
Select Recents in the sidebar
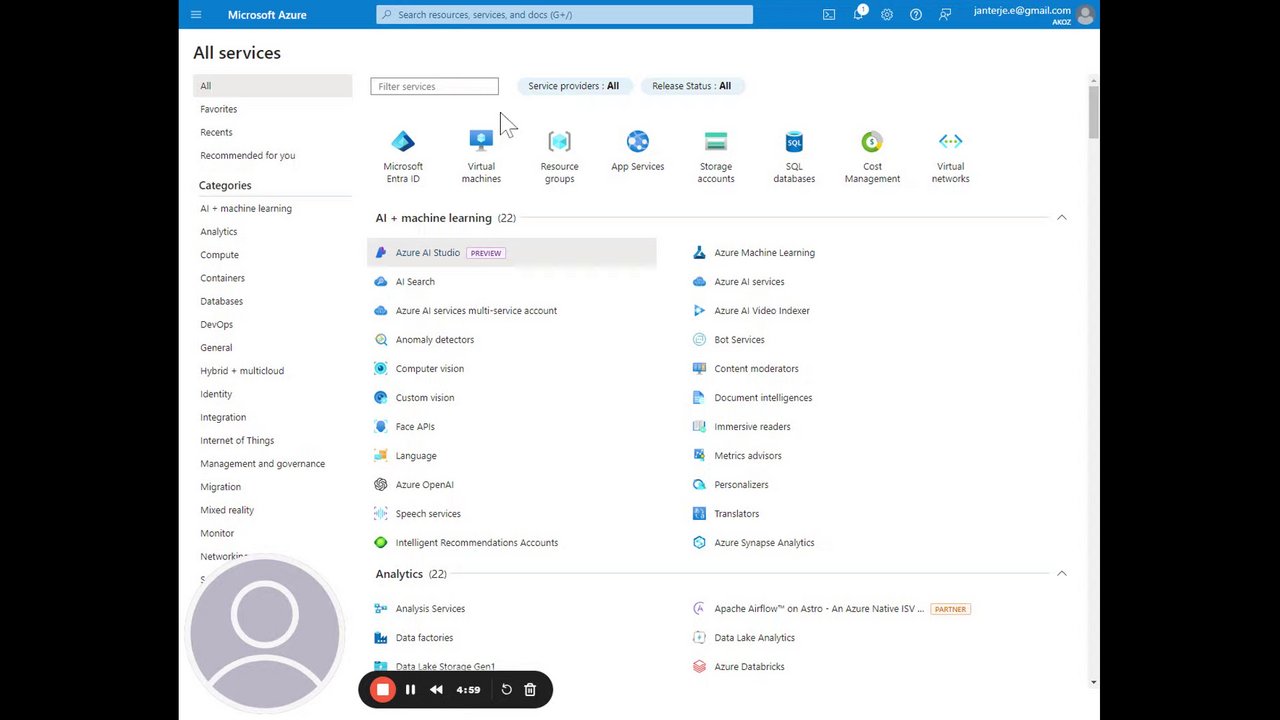[x=216, y=132]
